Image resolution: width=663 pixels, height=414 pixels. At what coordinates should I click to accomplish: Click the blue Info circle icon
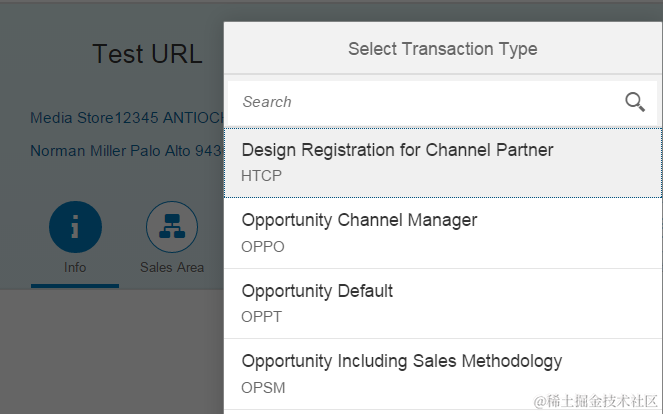pos(75,227)
